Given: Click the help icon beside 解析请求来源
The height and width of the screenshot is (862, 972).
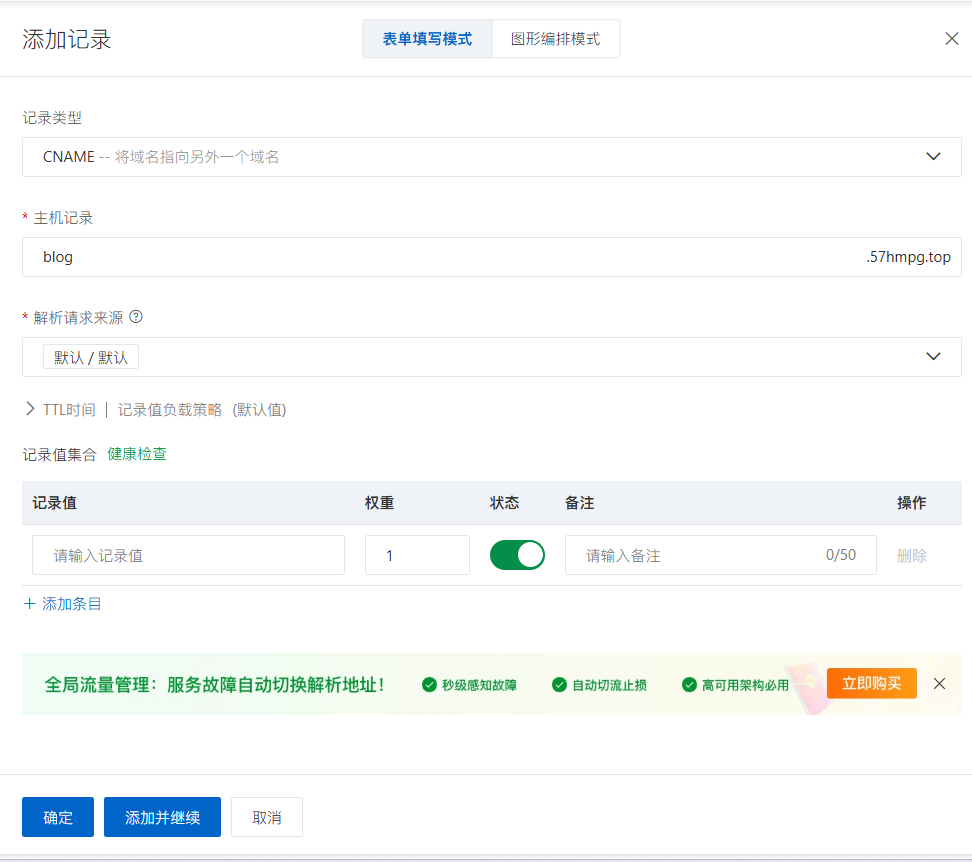Looking at the screenshot, I should click(x=136, y=317).
